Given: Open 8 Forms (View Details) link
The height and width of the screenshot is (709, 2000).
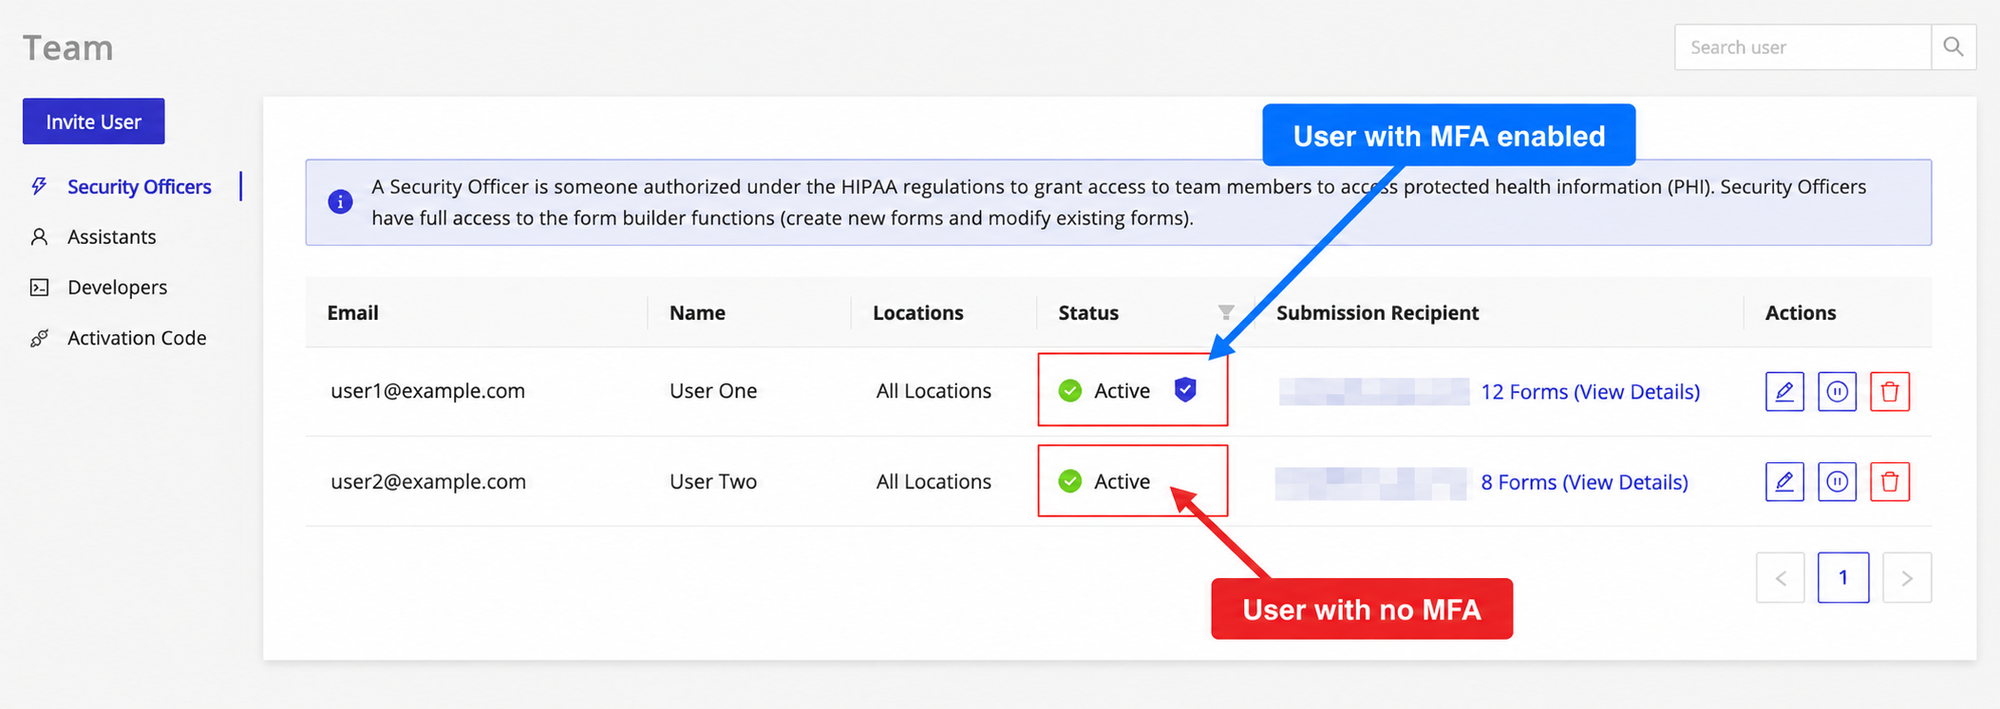Looking at the screenshot, I should click(1584, 482).
